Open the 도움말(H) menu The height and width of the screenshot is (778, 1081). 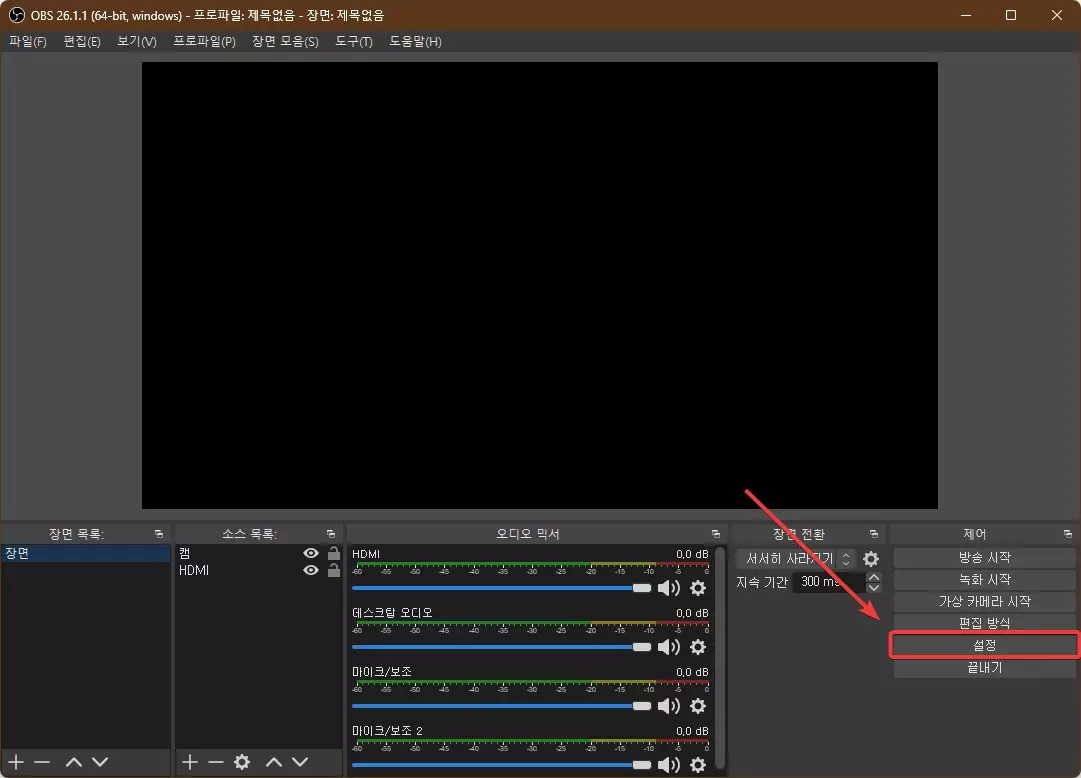(x=415, y=41)
